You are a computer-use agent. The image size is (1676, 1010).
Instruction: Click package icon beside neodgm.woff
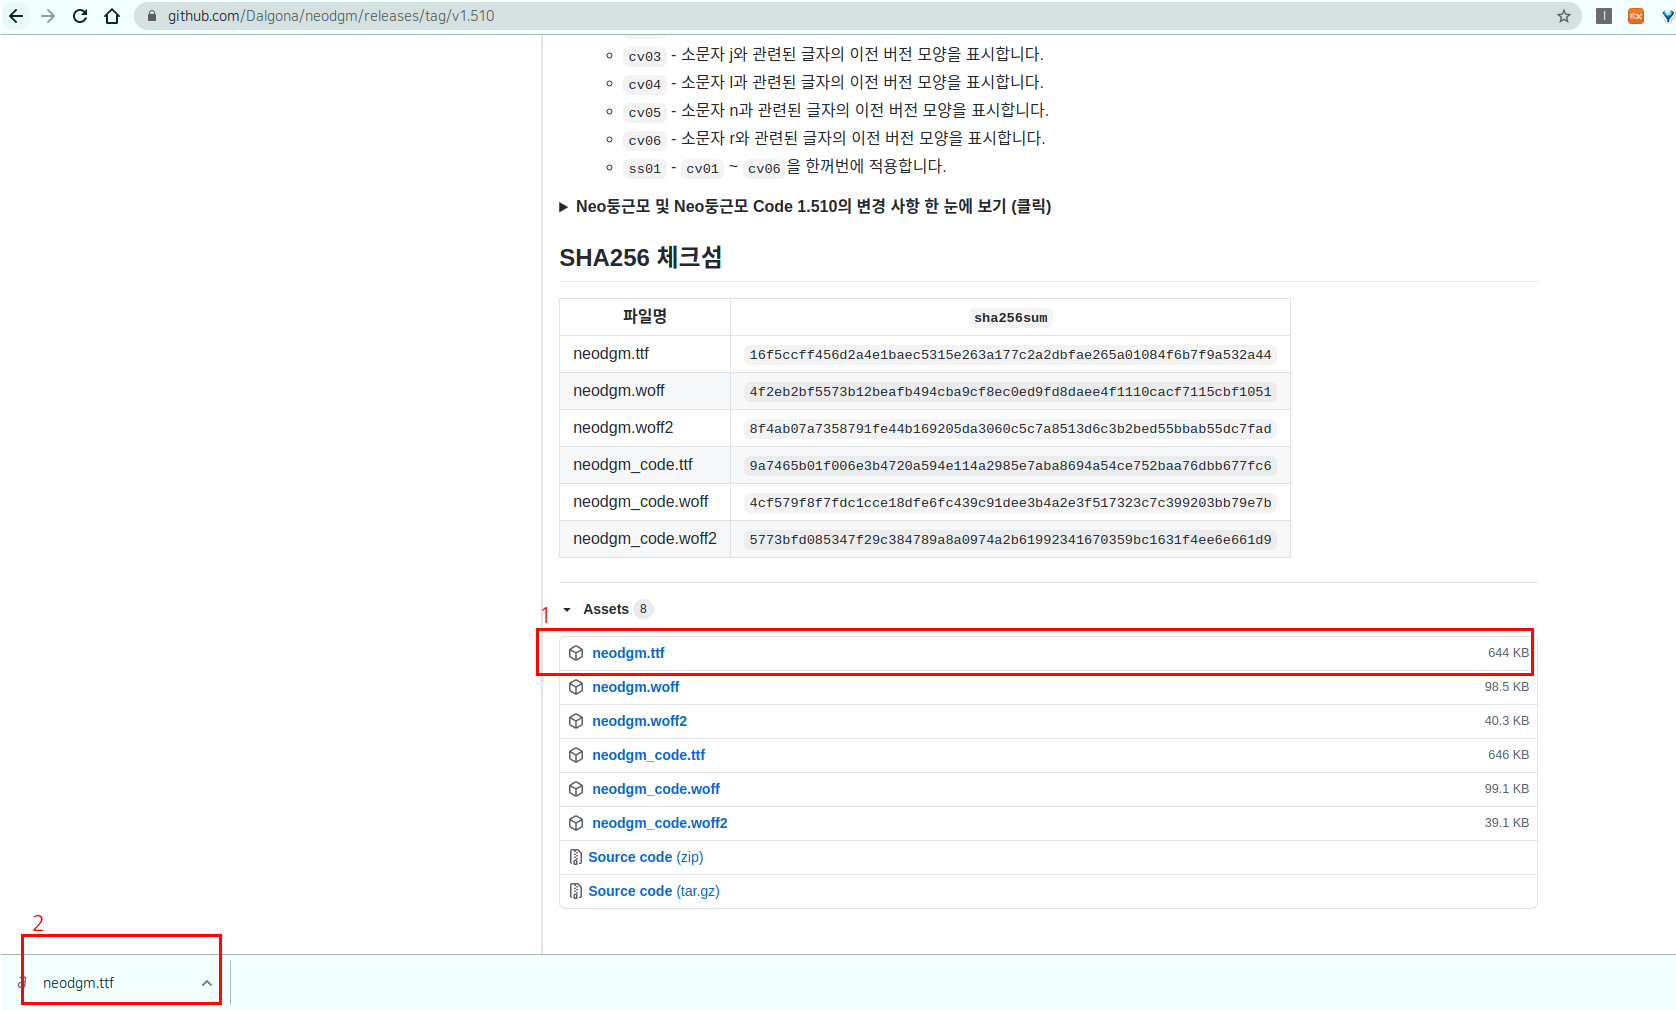[x=576, y=687]
